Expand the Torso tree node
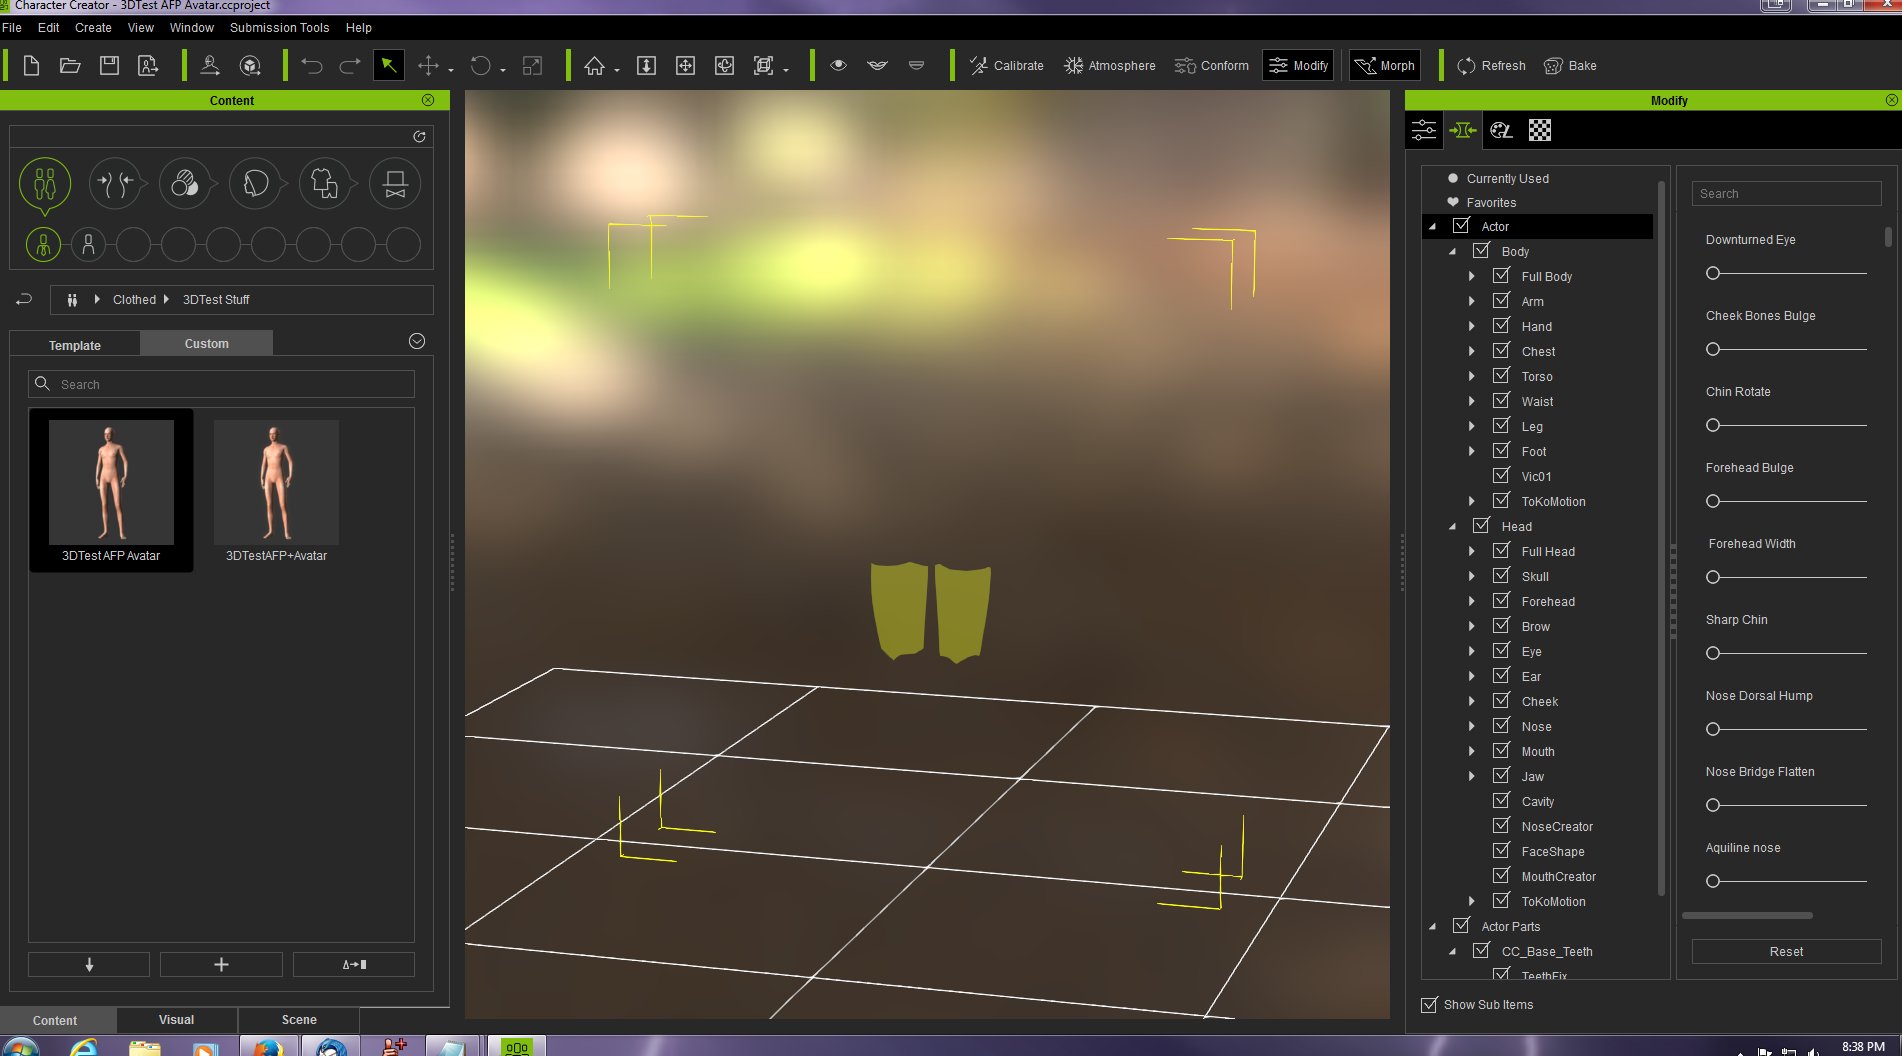Screen dimensions: 1902x1056 click(x=1471, y=376)
